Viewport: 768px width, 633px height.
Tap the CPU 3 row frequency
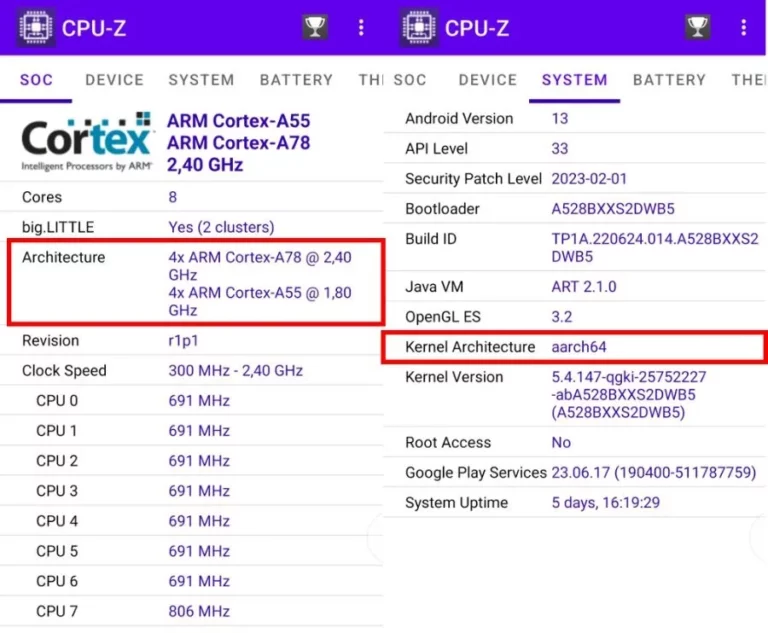199,491
